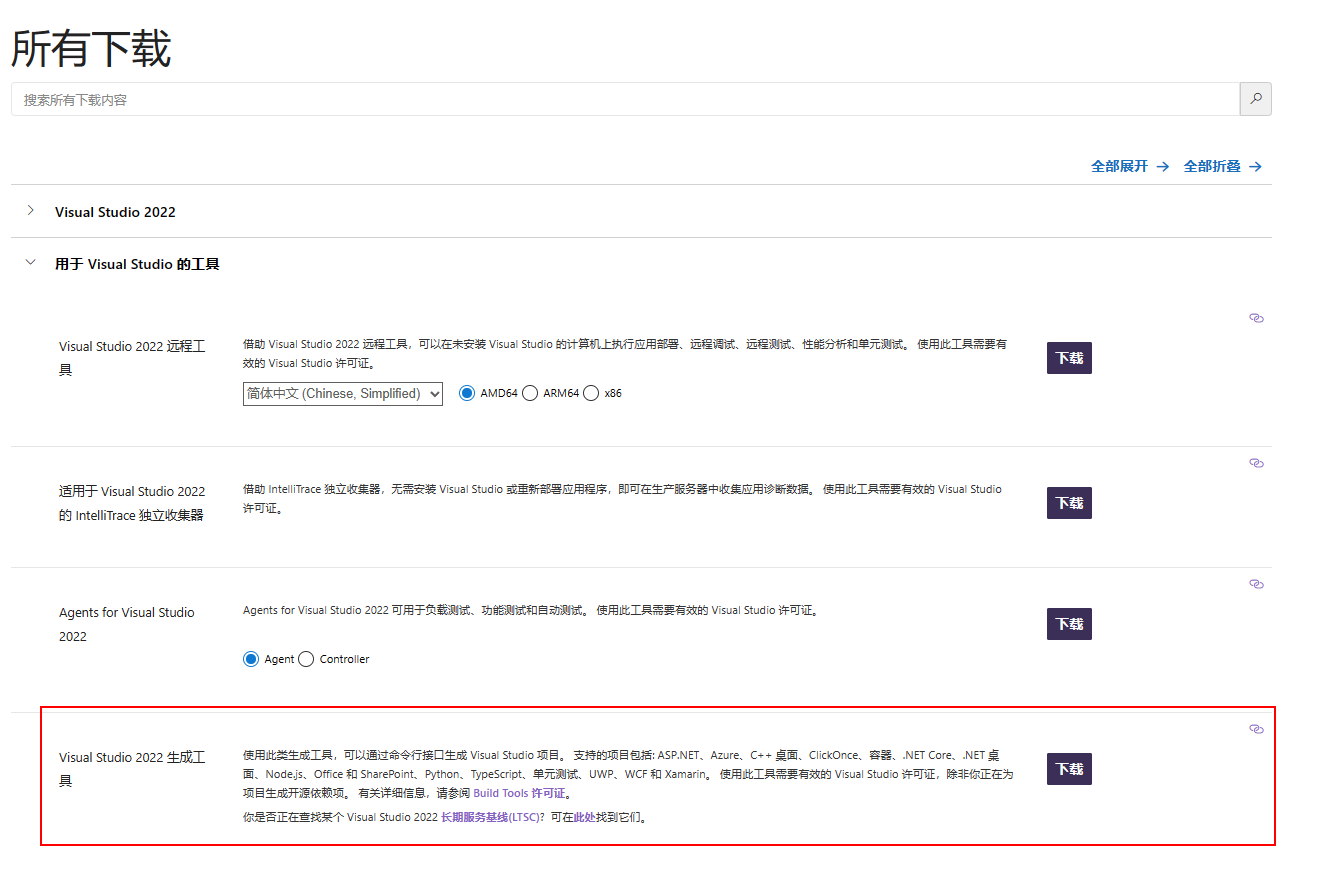Click the magnifier search button
The width and height of the screenshot is (1328, 880).
pos(1256,99)
